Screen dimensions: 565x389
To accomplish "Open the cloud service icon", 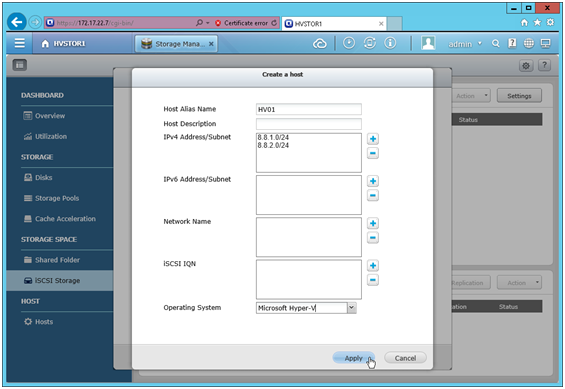I will [320, 44].
